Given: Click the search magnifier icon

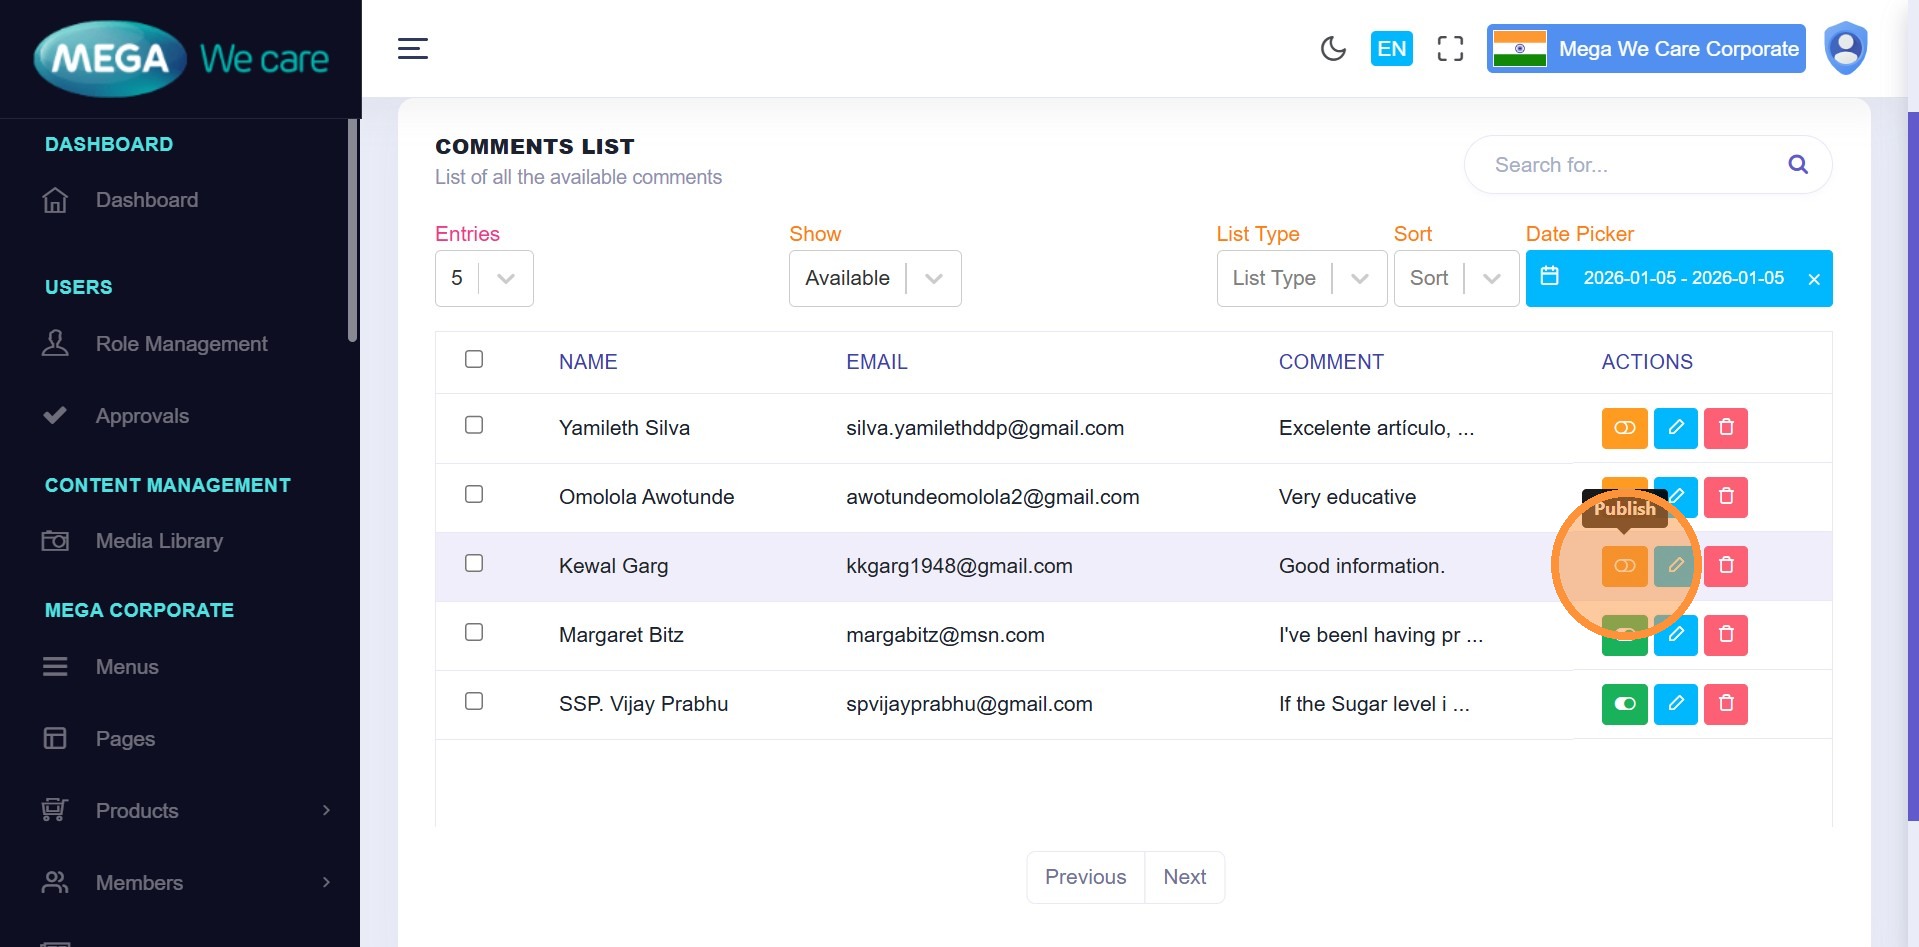Looking at the screenshot, I should click(1797, 165).
